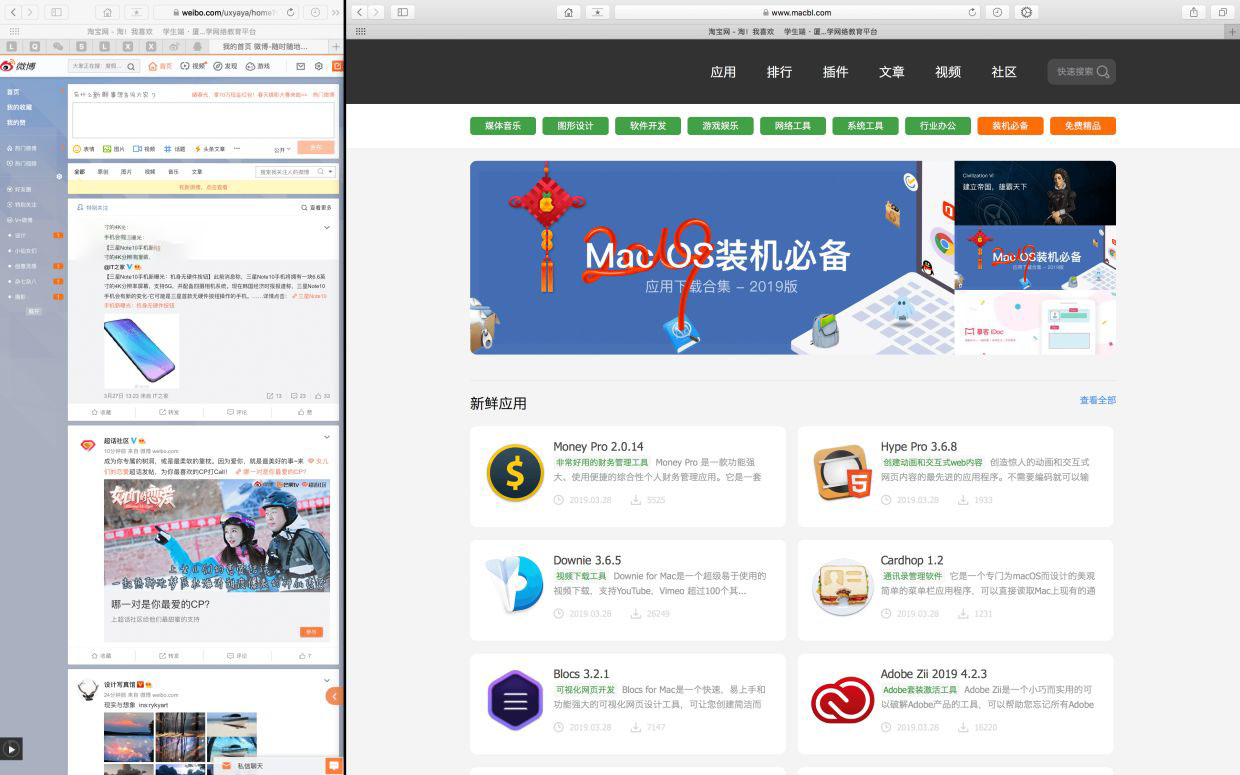This screenshot has width=1240, height=775.
Task: Add topic hashtag (话题) in Weibo composer
Action: [x=175, y=148]
